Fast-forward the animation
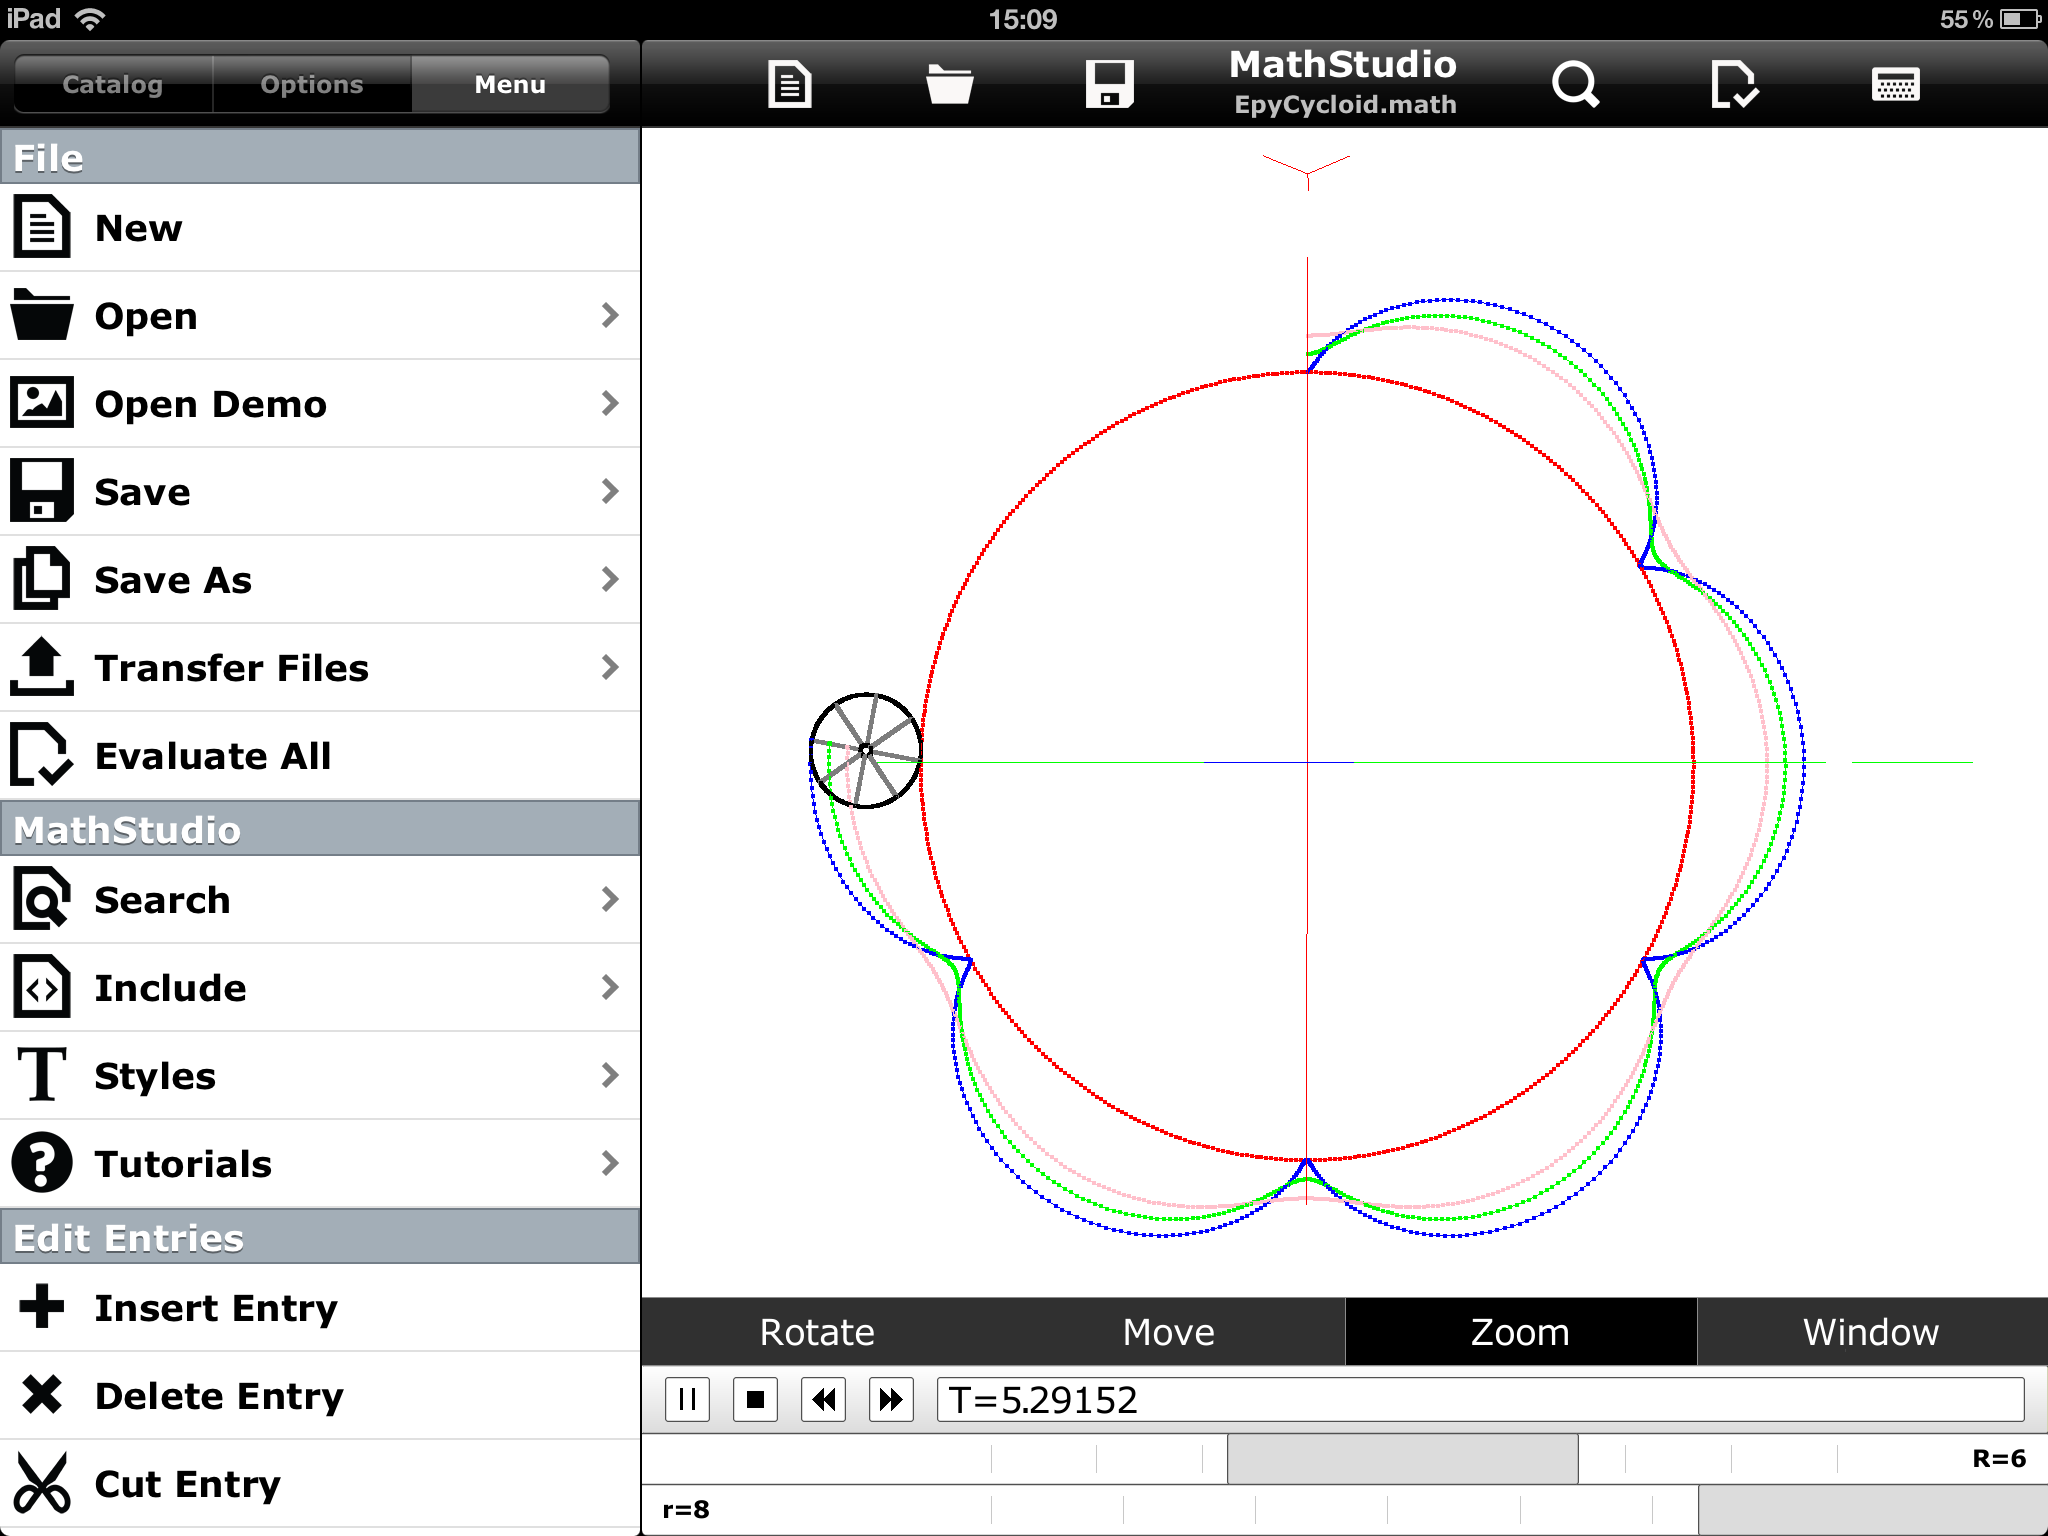This screenshot has width=2048, height=1536. coord(891,1399)
